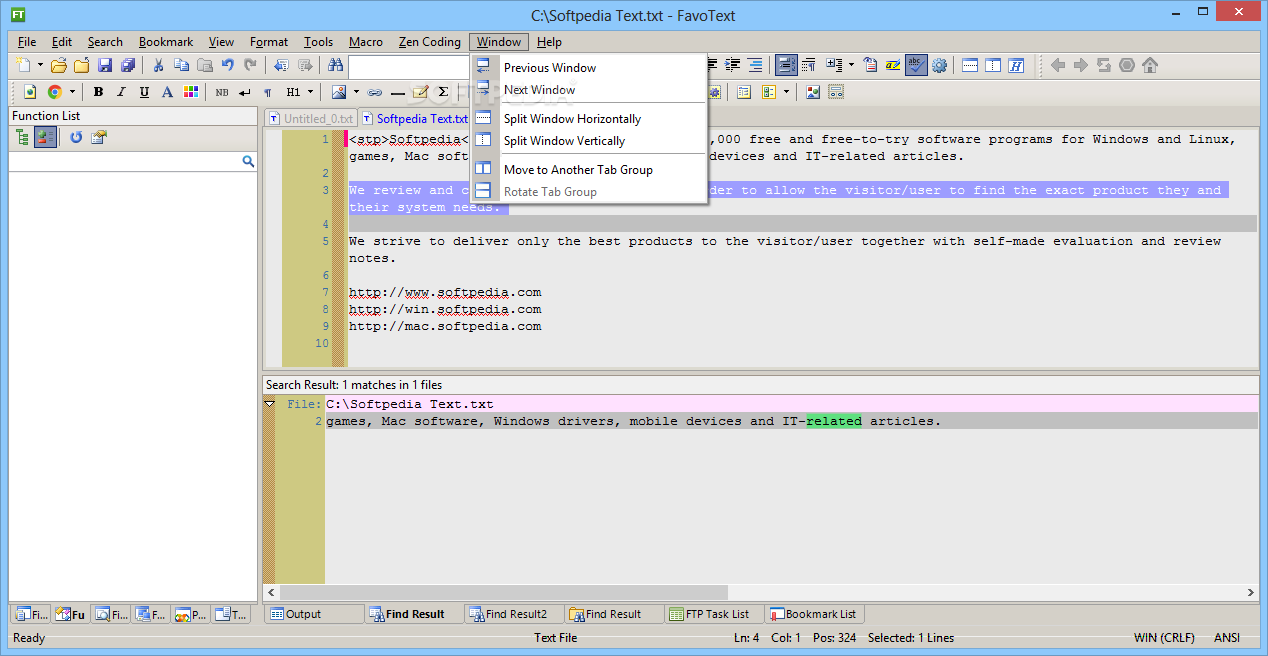The width and height of the screenshot is (1268, 656).
Task: Open the Zen Coding menu
Action: point(430,42)
